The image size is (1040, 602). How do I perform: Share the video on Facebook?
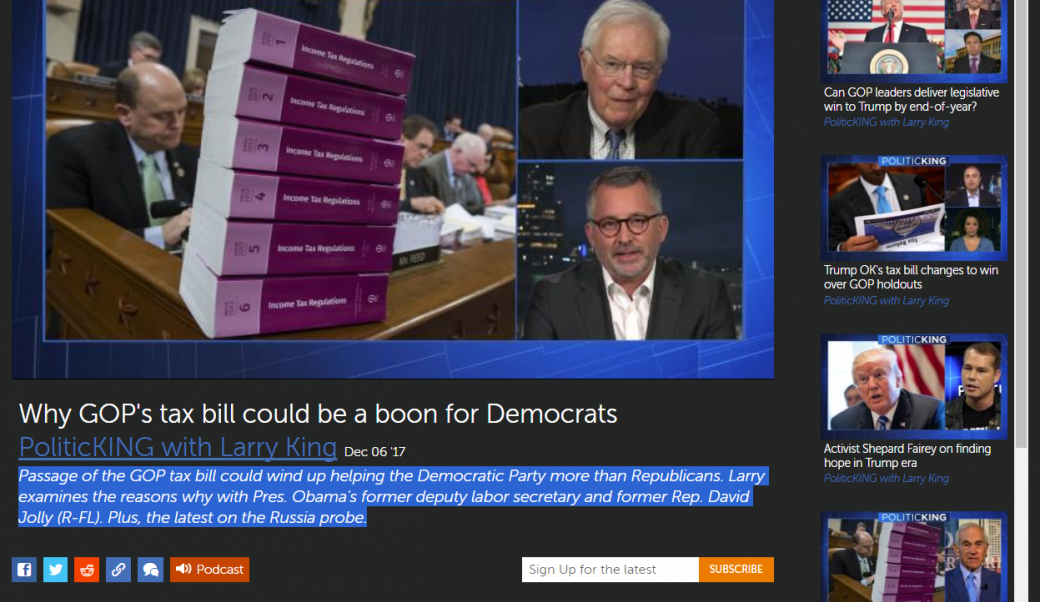click(x=24, y=570)
